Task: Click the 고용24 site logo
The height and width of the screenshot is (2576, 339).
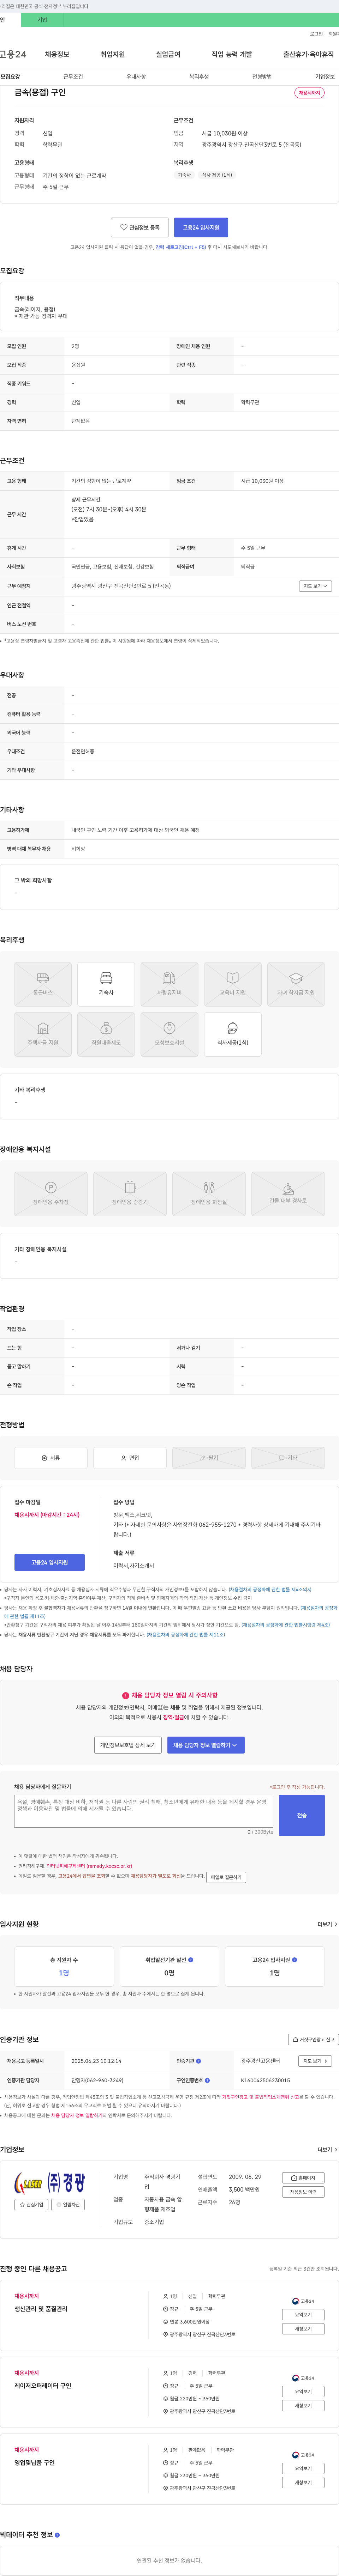Action: pyautogui.click(x=13, y=54)
